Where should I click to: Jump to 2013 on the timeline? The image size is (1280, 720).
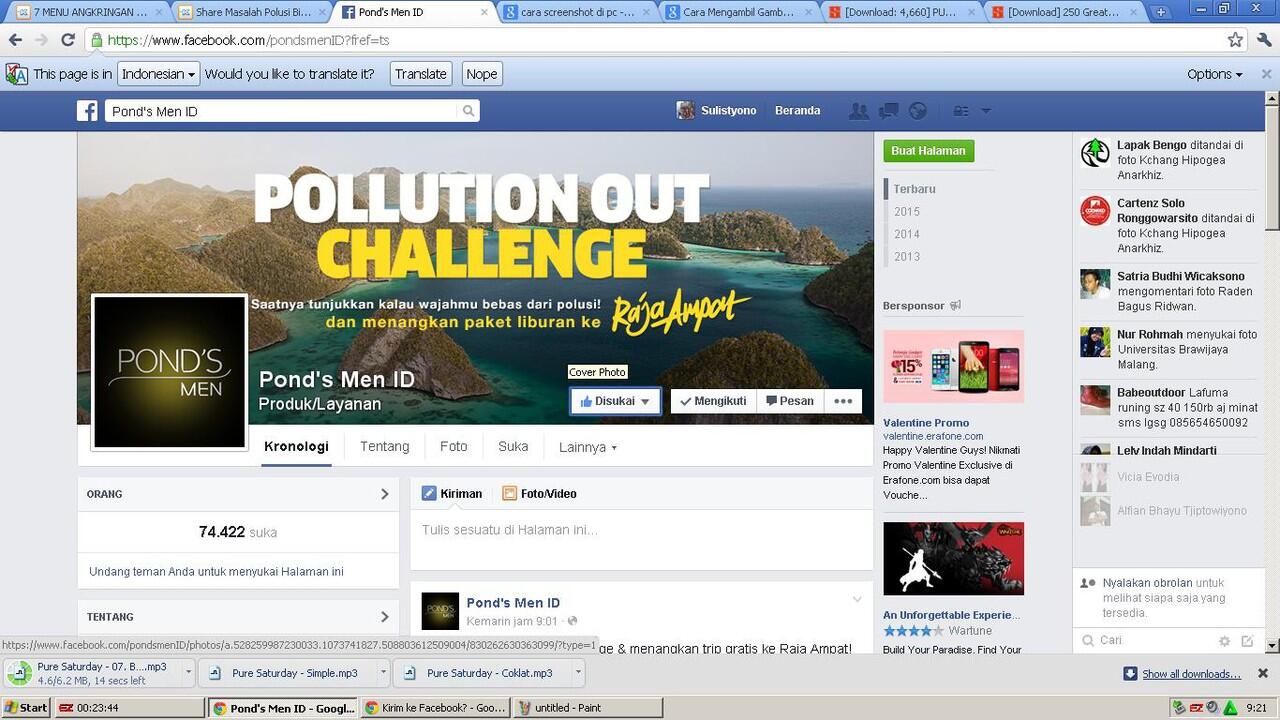[x=907, y=257]
